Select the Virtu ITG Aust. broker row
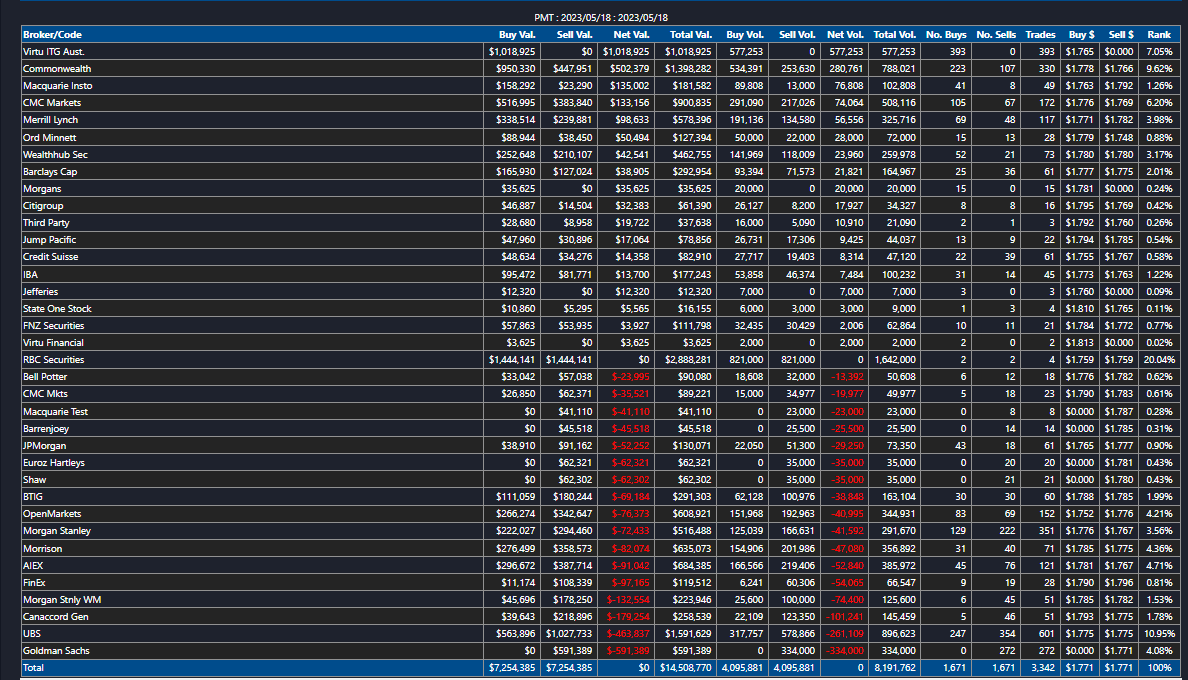The image size is (1188, 680). [601, 51]
